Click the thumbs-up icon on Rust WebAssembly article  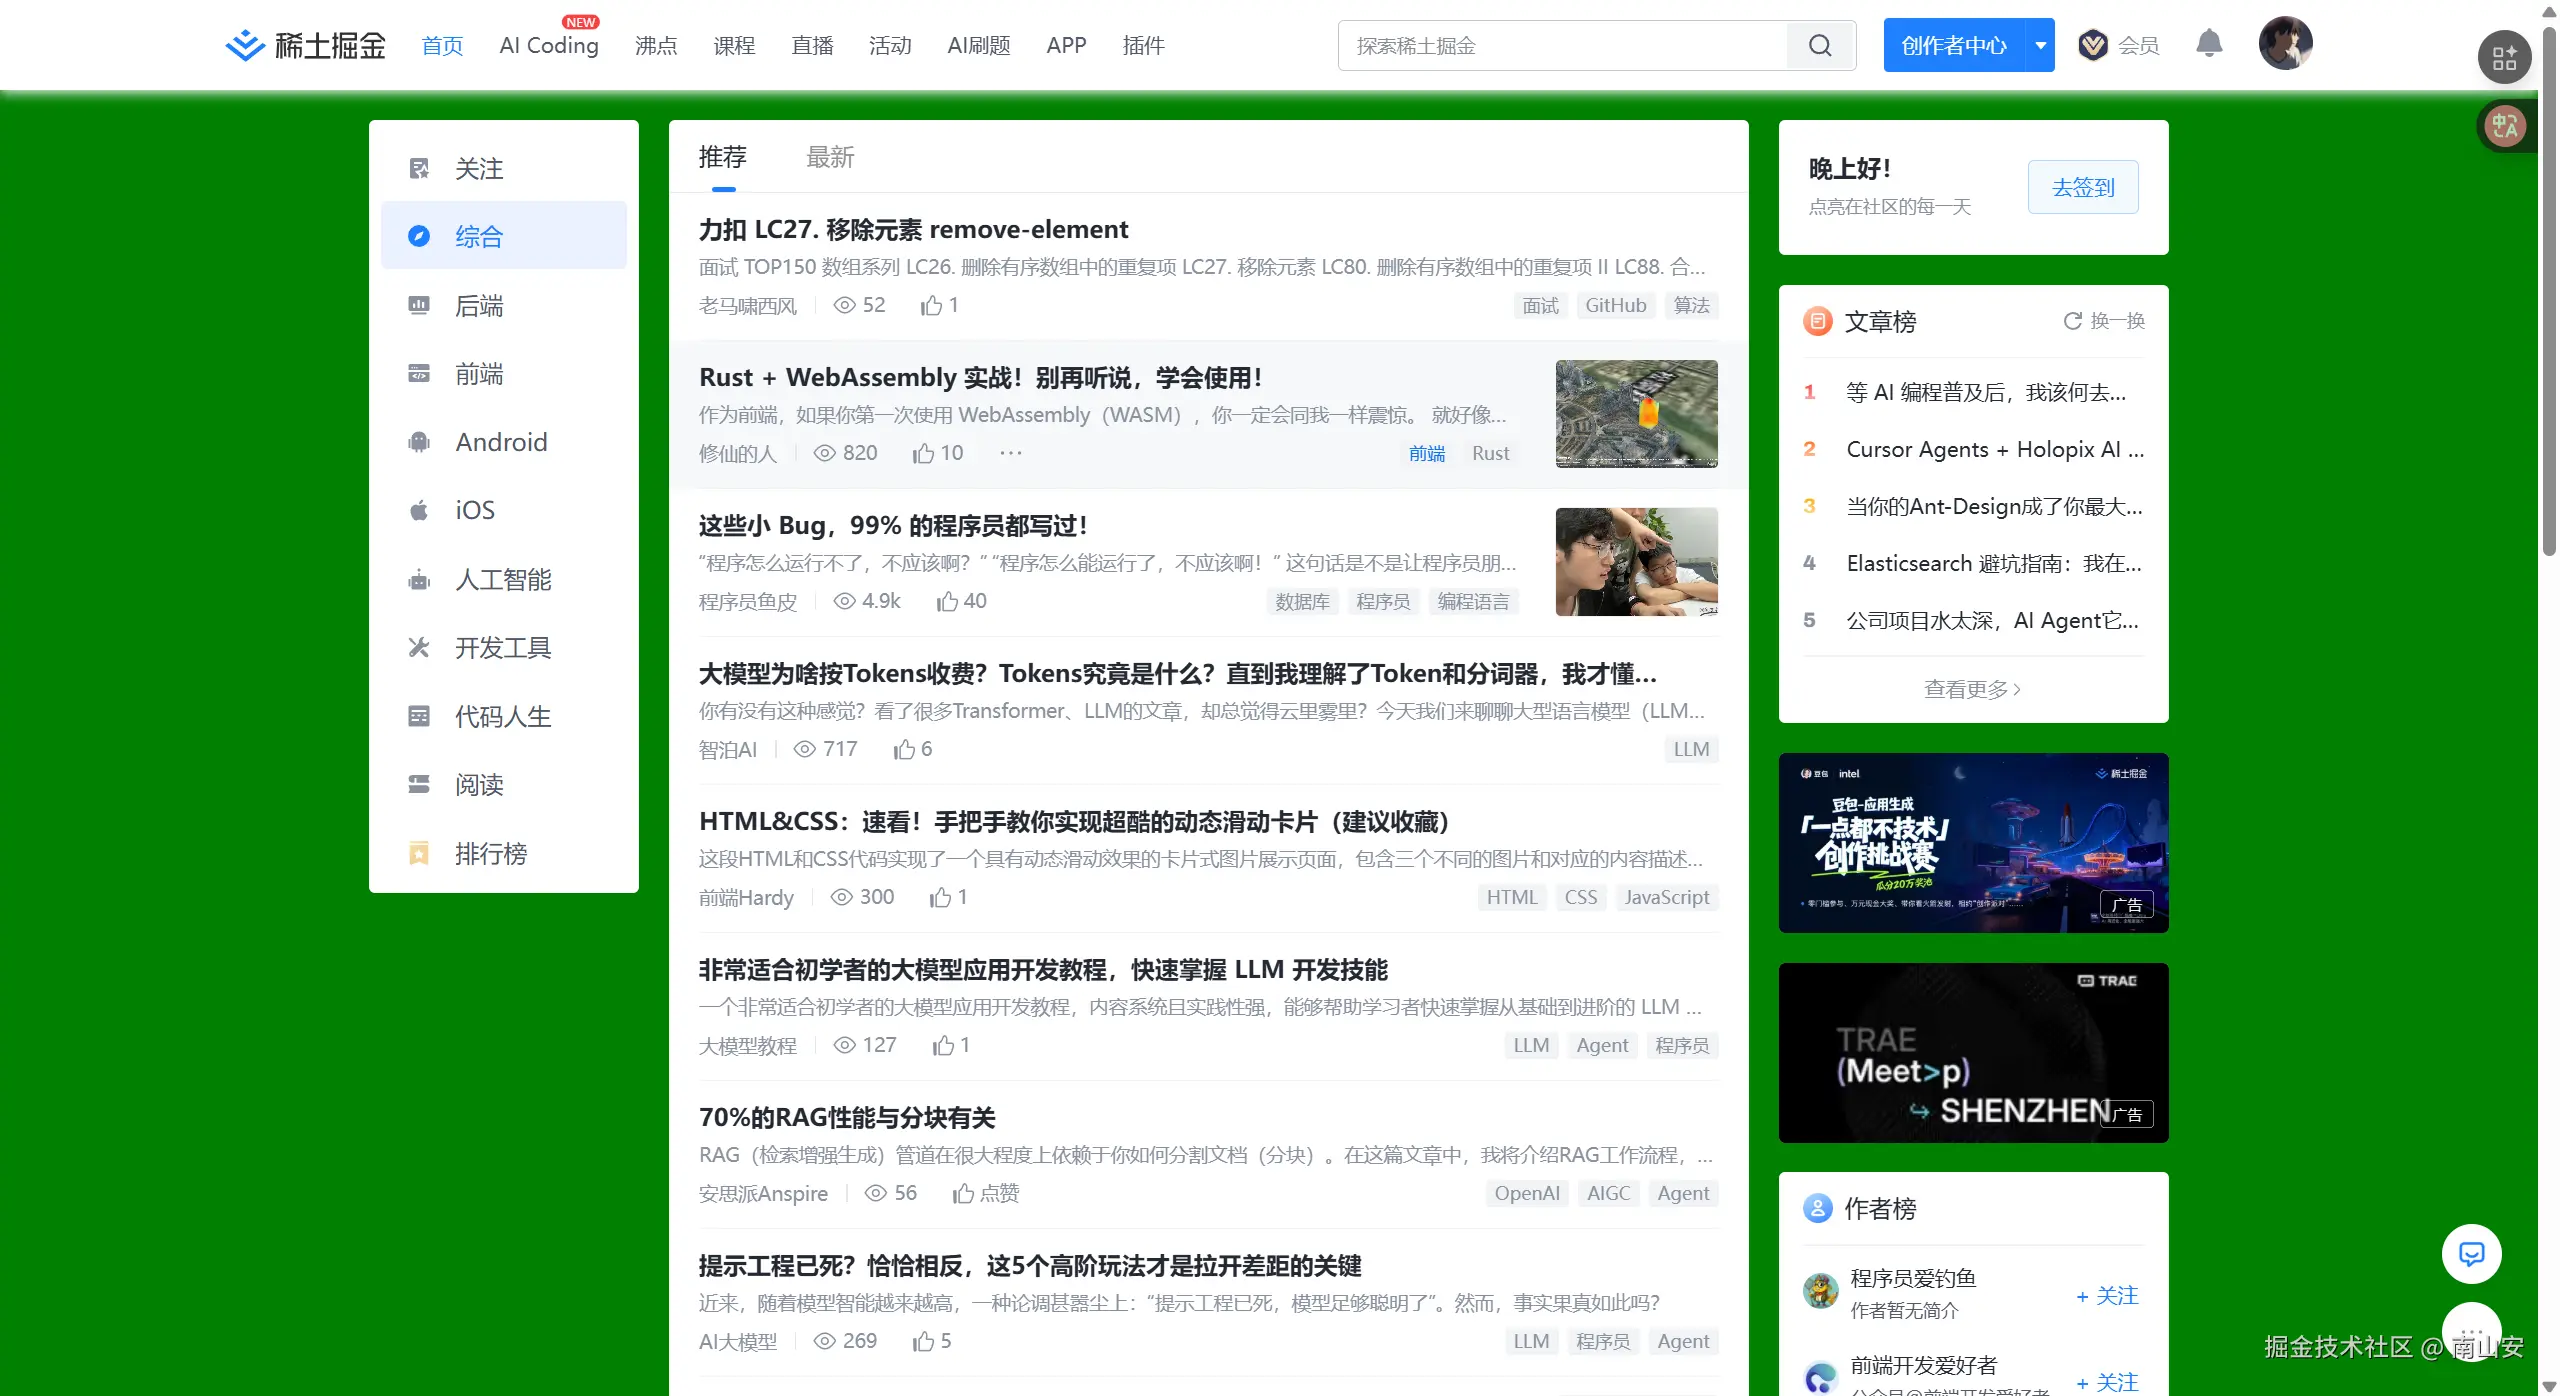click(x=922, y=454)
